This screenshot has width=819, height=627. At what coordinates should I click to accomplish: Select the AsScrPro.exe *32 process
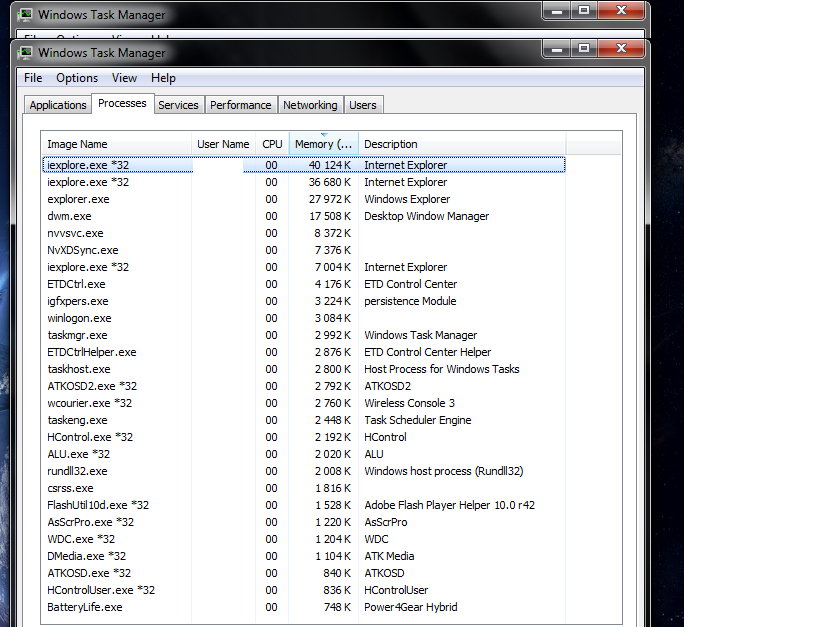pyautogui.click(x=303, y=522)
